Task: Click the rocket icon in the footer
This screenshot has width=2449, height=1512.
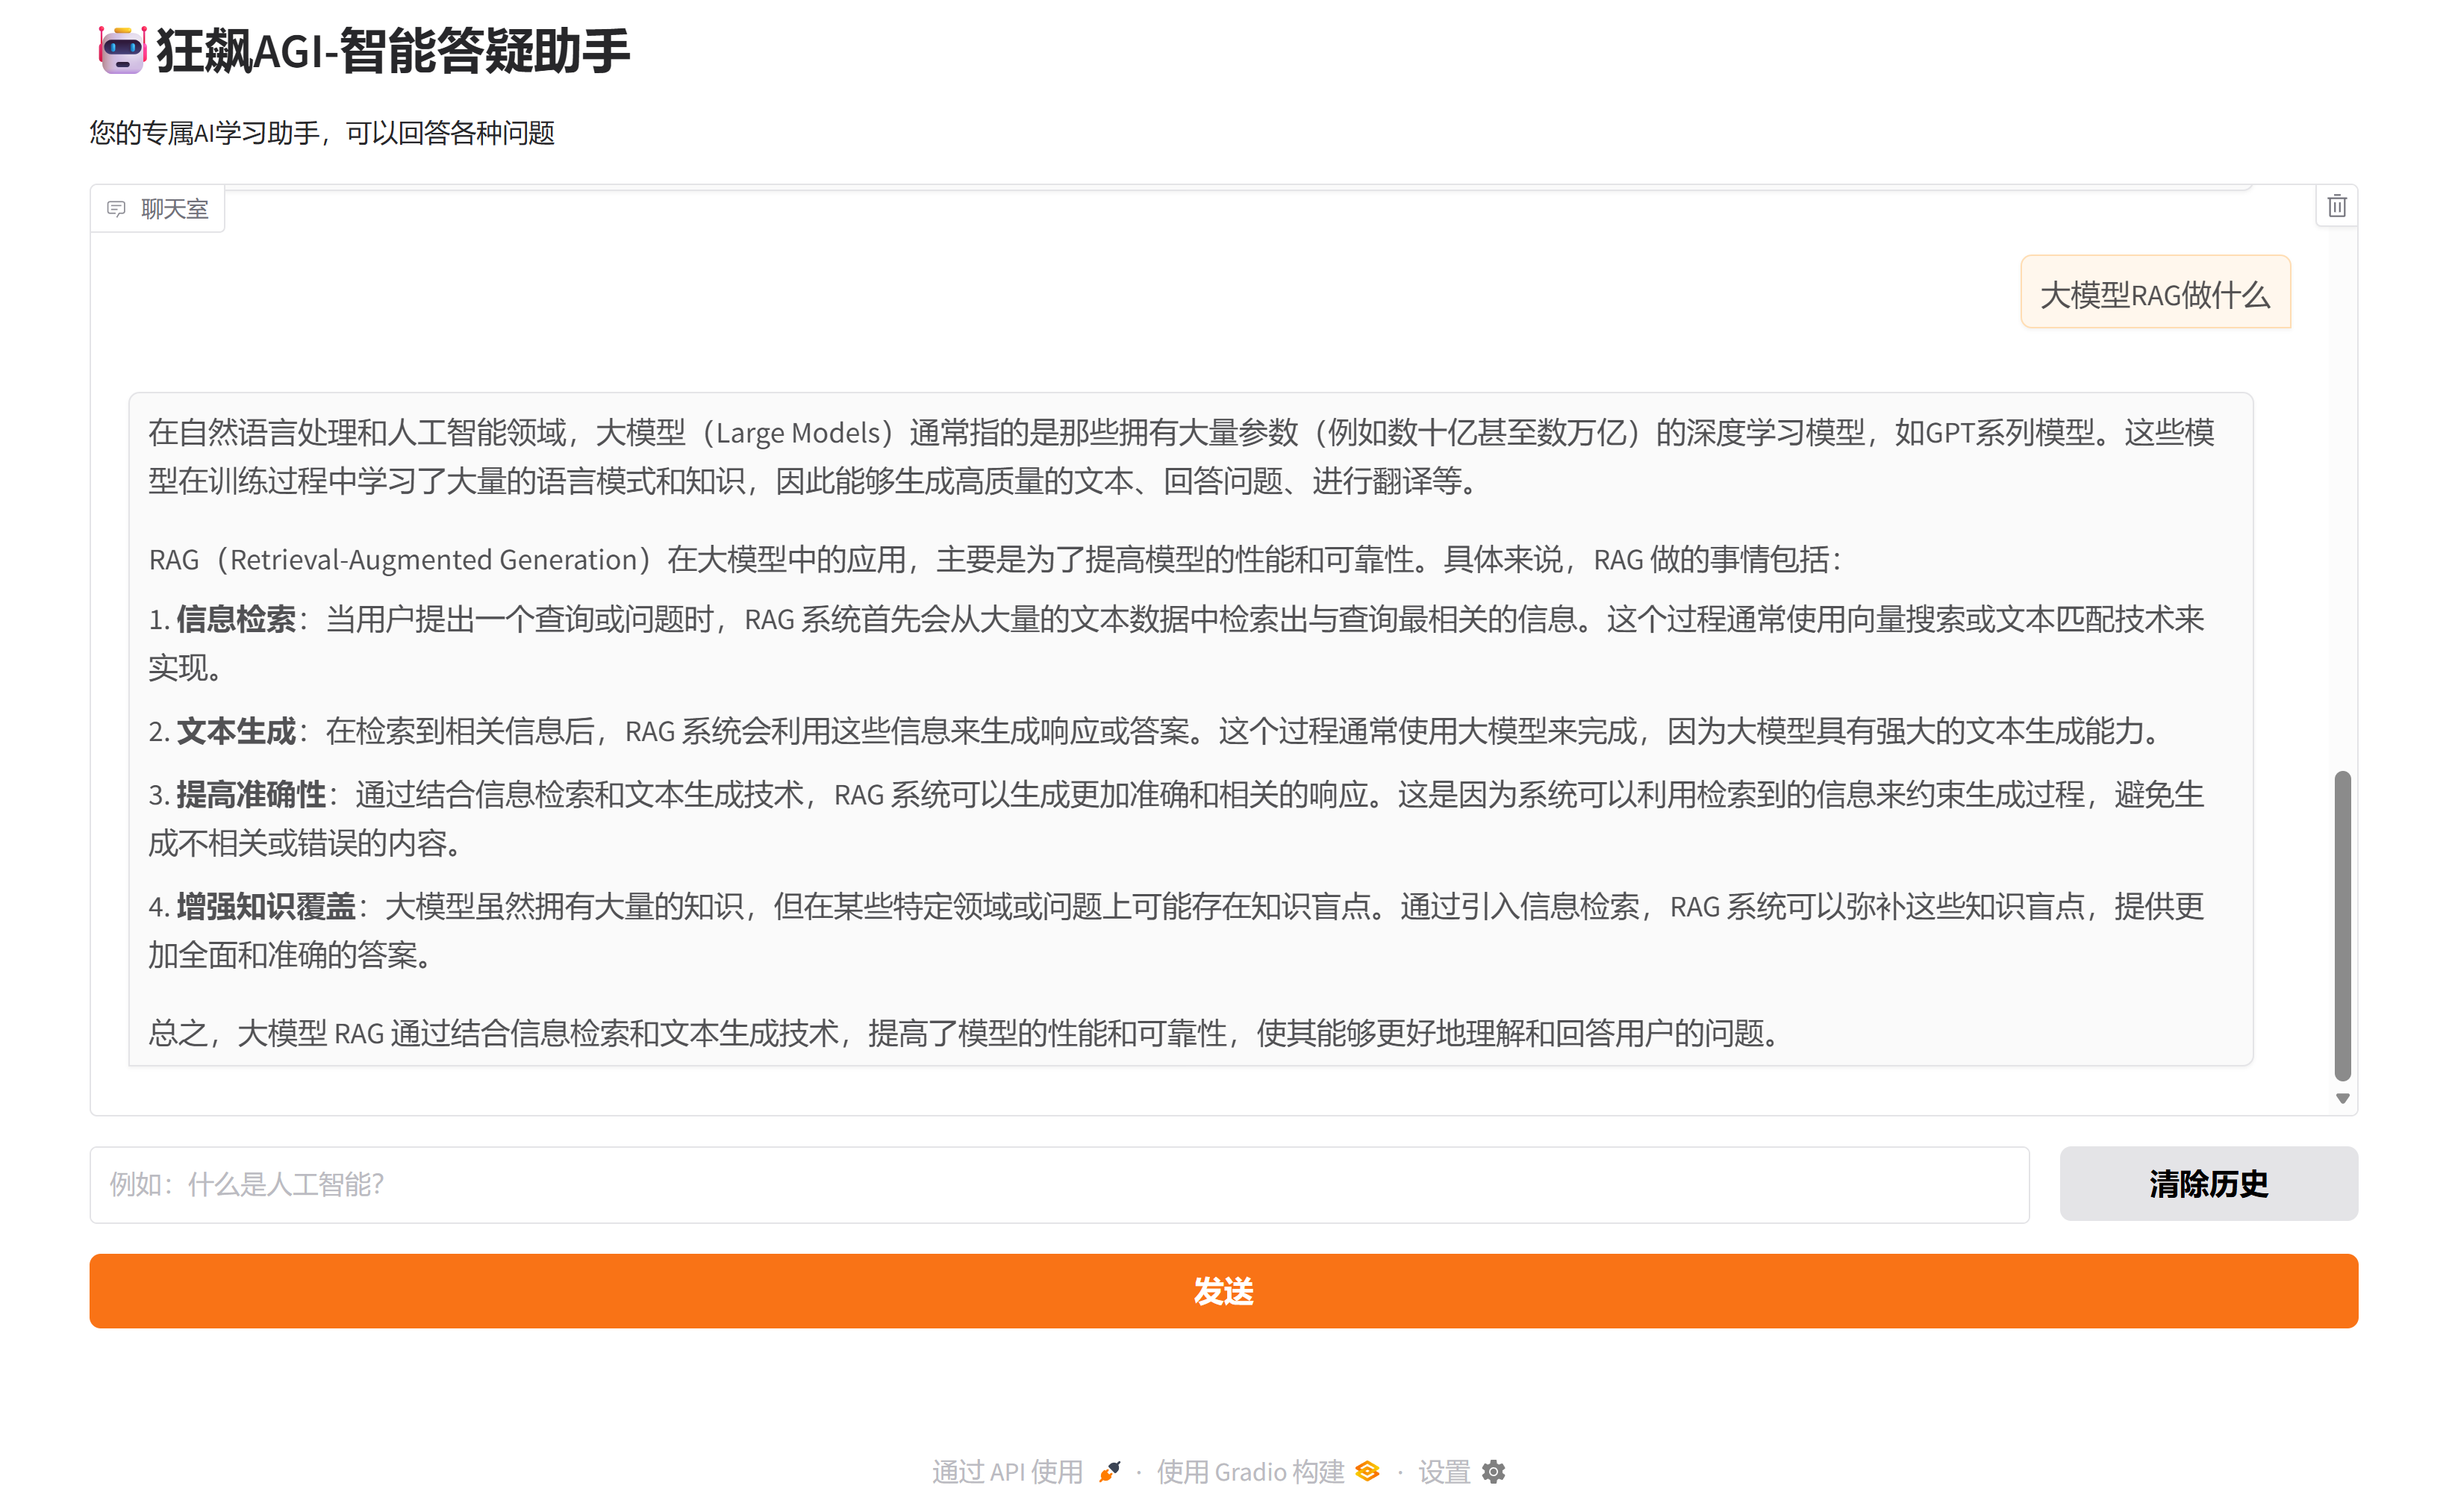Action: 1109,1471
